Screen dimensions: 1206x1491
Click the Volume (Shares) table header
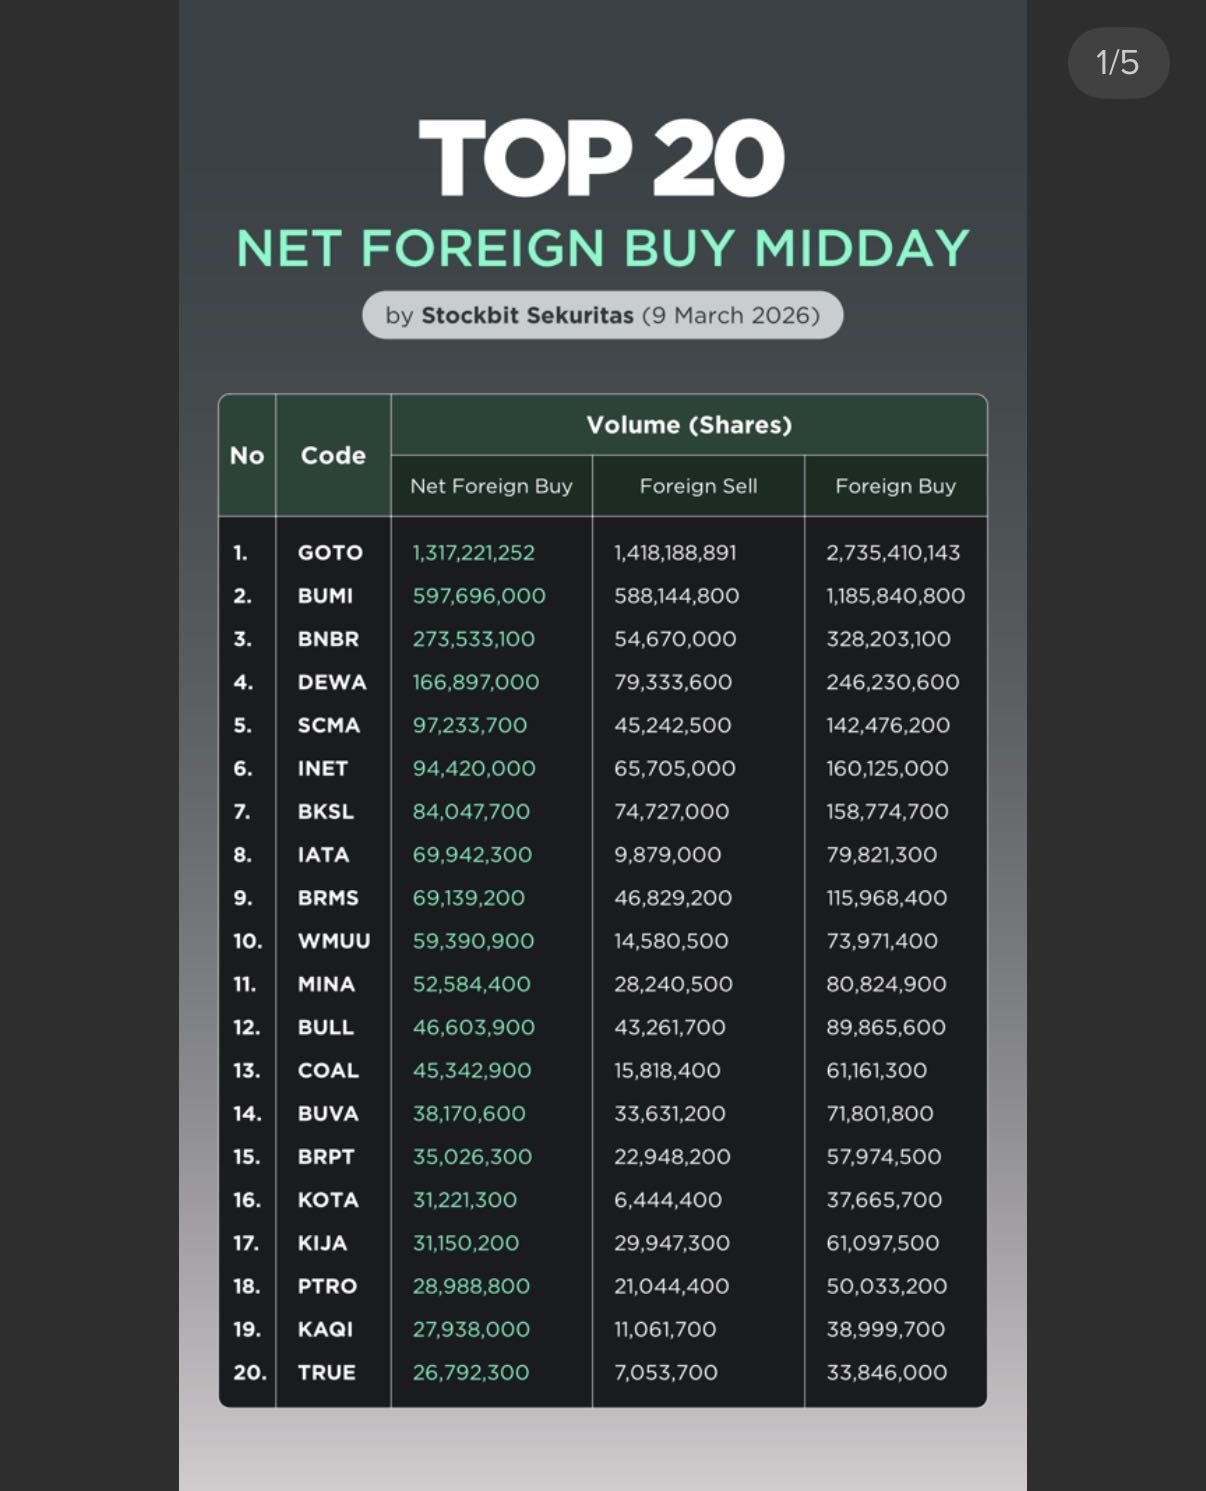tap(688, 425)
